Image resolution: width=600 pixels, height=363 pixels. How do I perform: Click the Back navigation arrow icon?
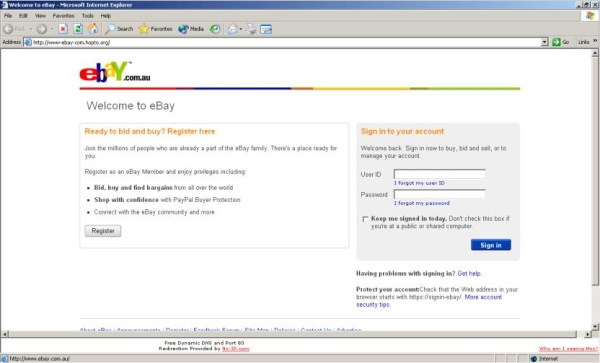point(8,29)
